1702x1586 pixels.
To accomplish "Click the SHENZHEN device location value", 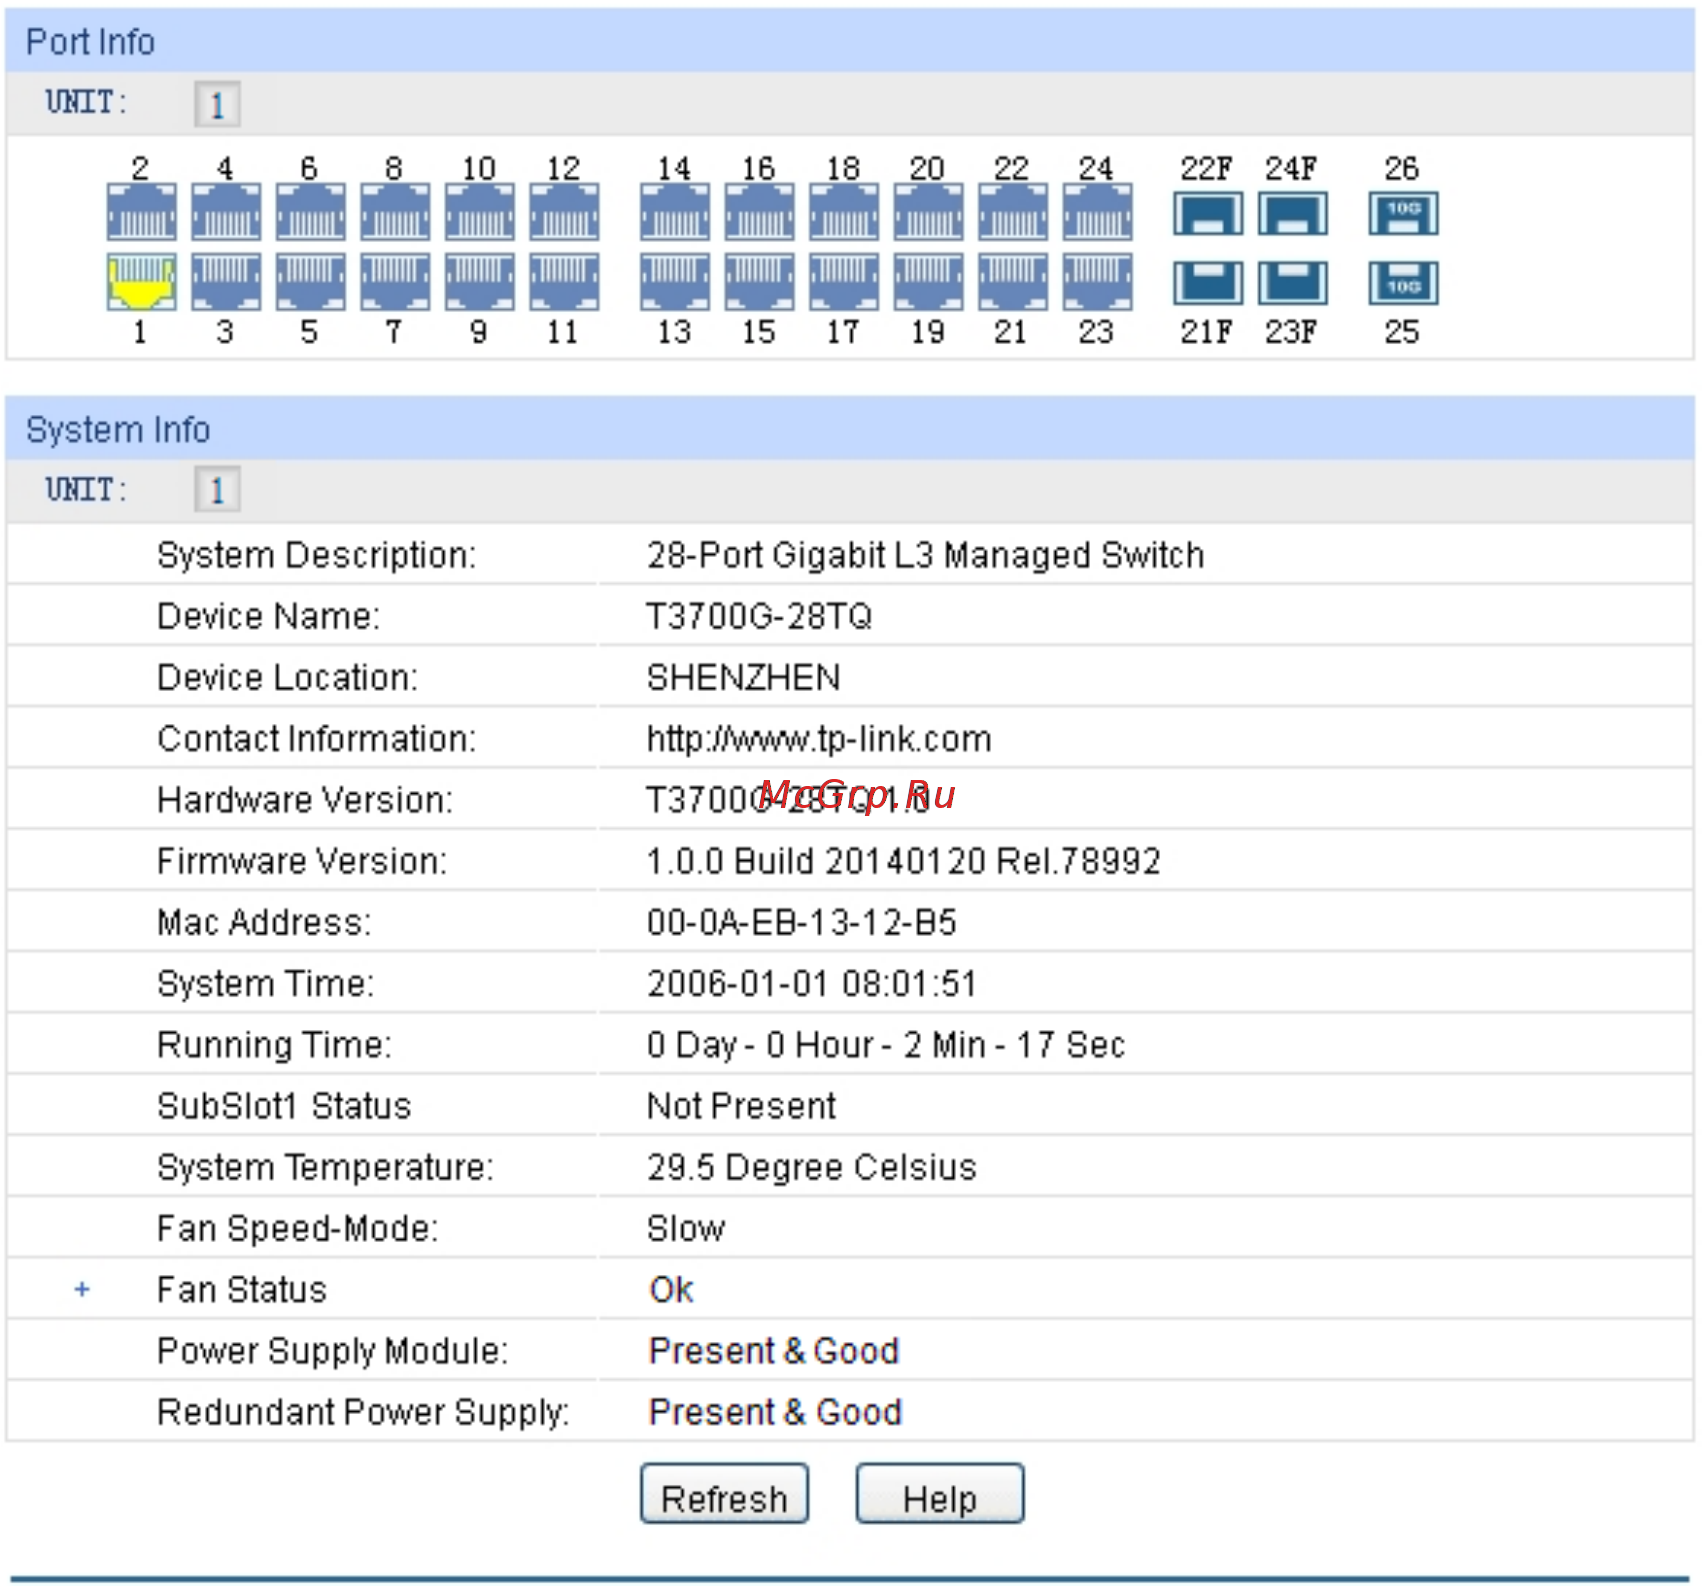I will 743,678.
